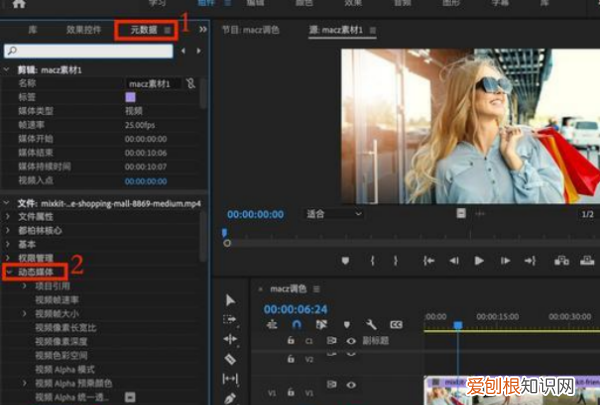Select the Slip tool

pyautogui.click(x=230, y=379)
